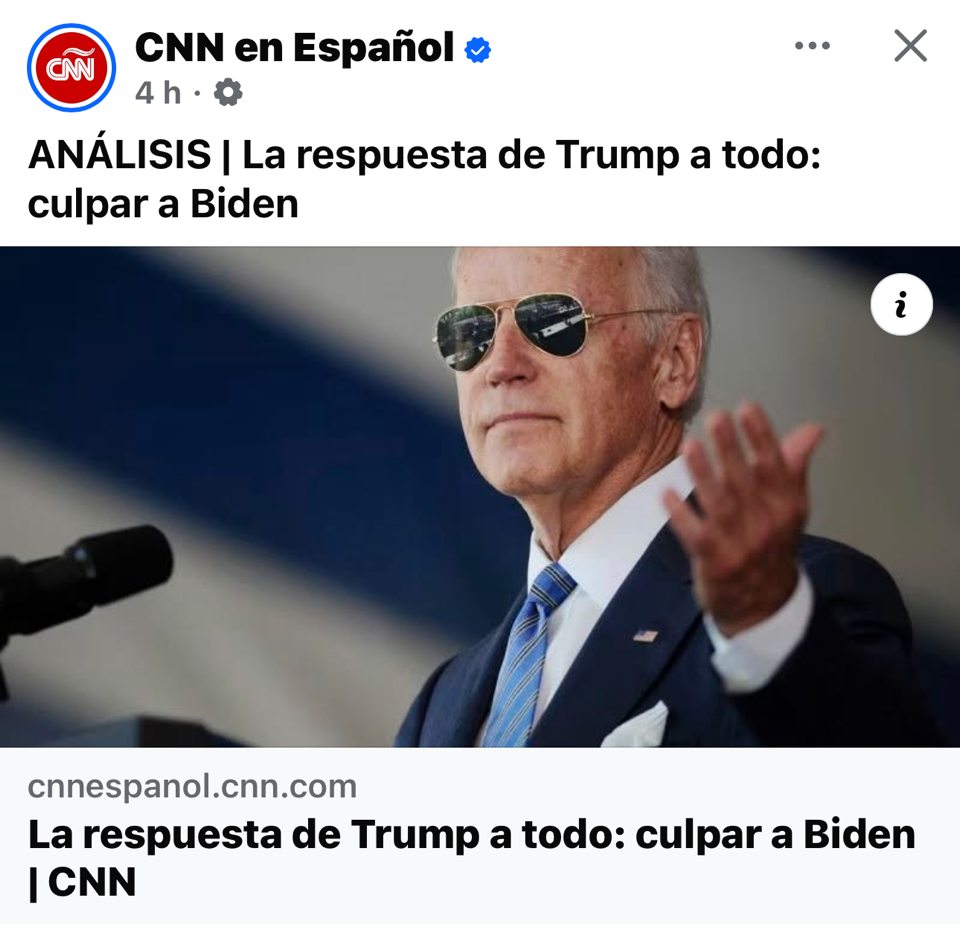The image size is (960, 930).
Task: Open the image info 'i' button
Action: [901, 304]
